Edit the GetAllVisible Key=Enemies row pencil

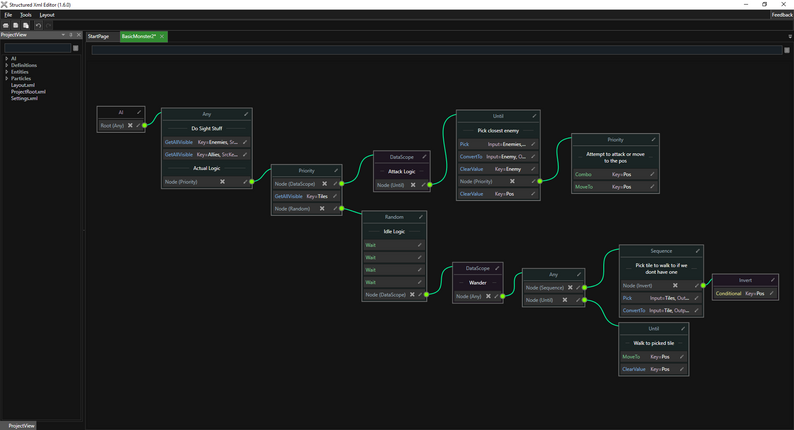tap(245, 142)
